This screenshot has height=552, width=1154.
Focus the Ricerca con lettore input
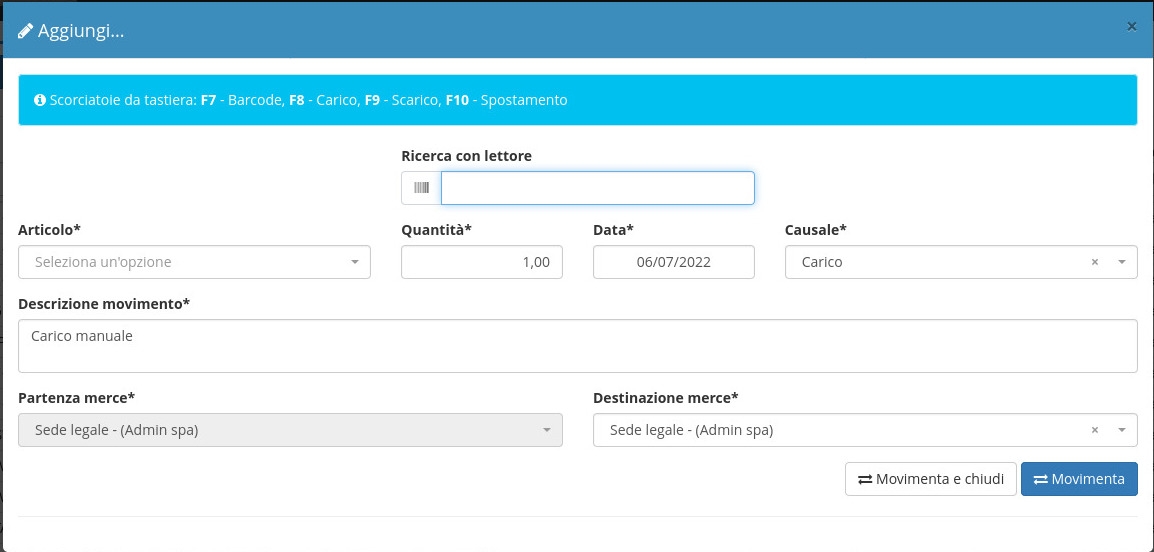[x=597, y=188]
